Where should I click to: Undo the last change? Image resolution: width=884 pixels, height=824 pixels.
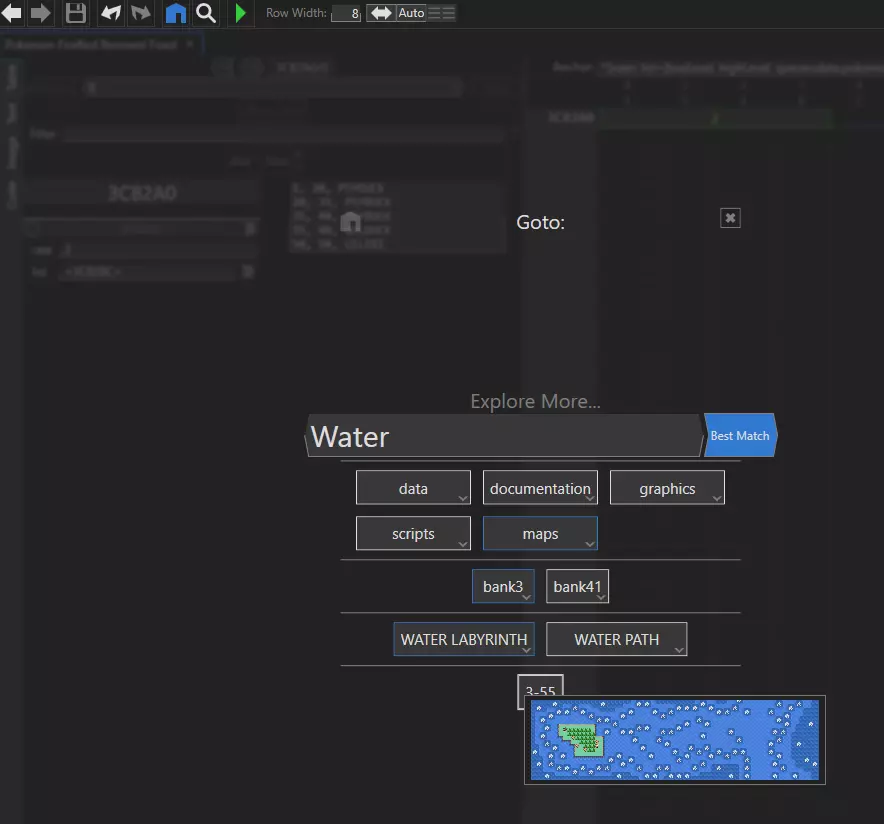[110, 13]
